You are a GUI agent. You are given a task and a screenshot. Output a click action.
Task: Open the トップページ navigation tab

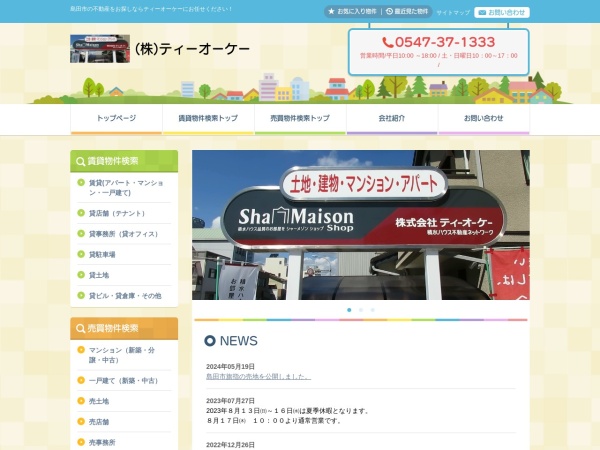(116, 119)
